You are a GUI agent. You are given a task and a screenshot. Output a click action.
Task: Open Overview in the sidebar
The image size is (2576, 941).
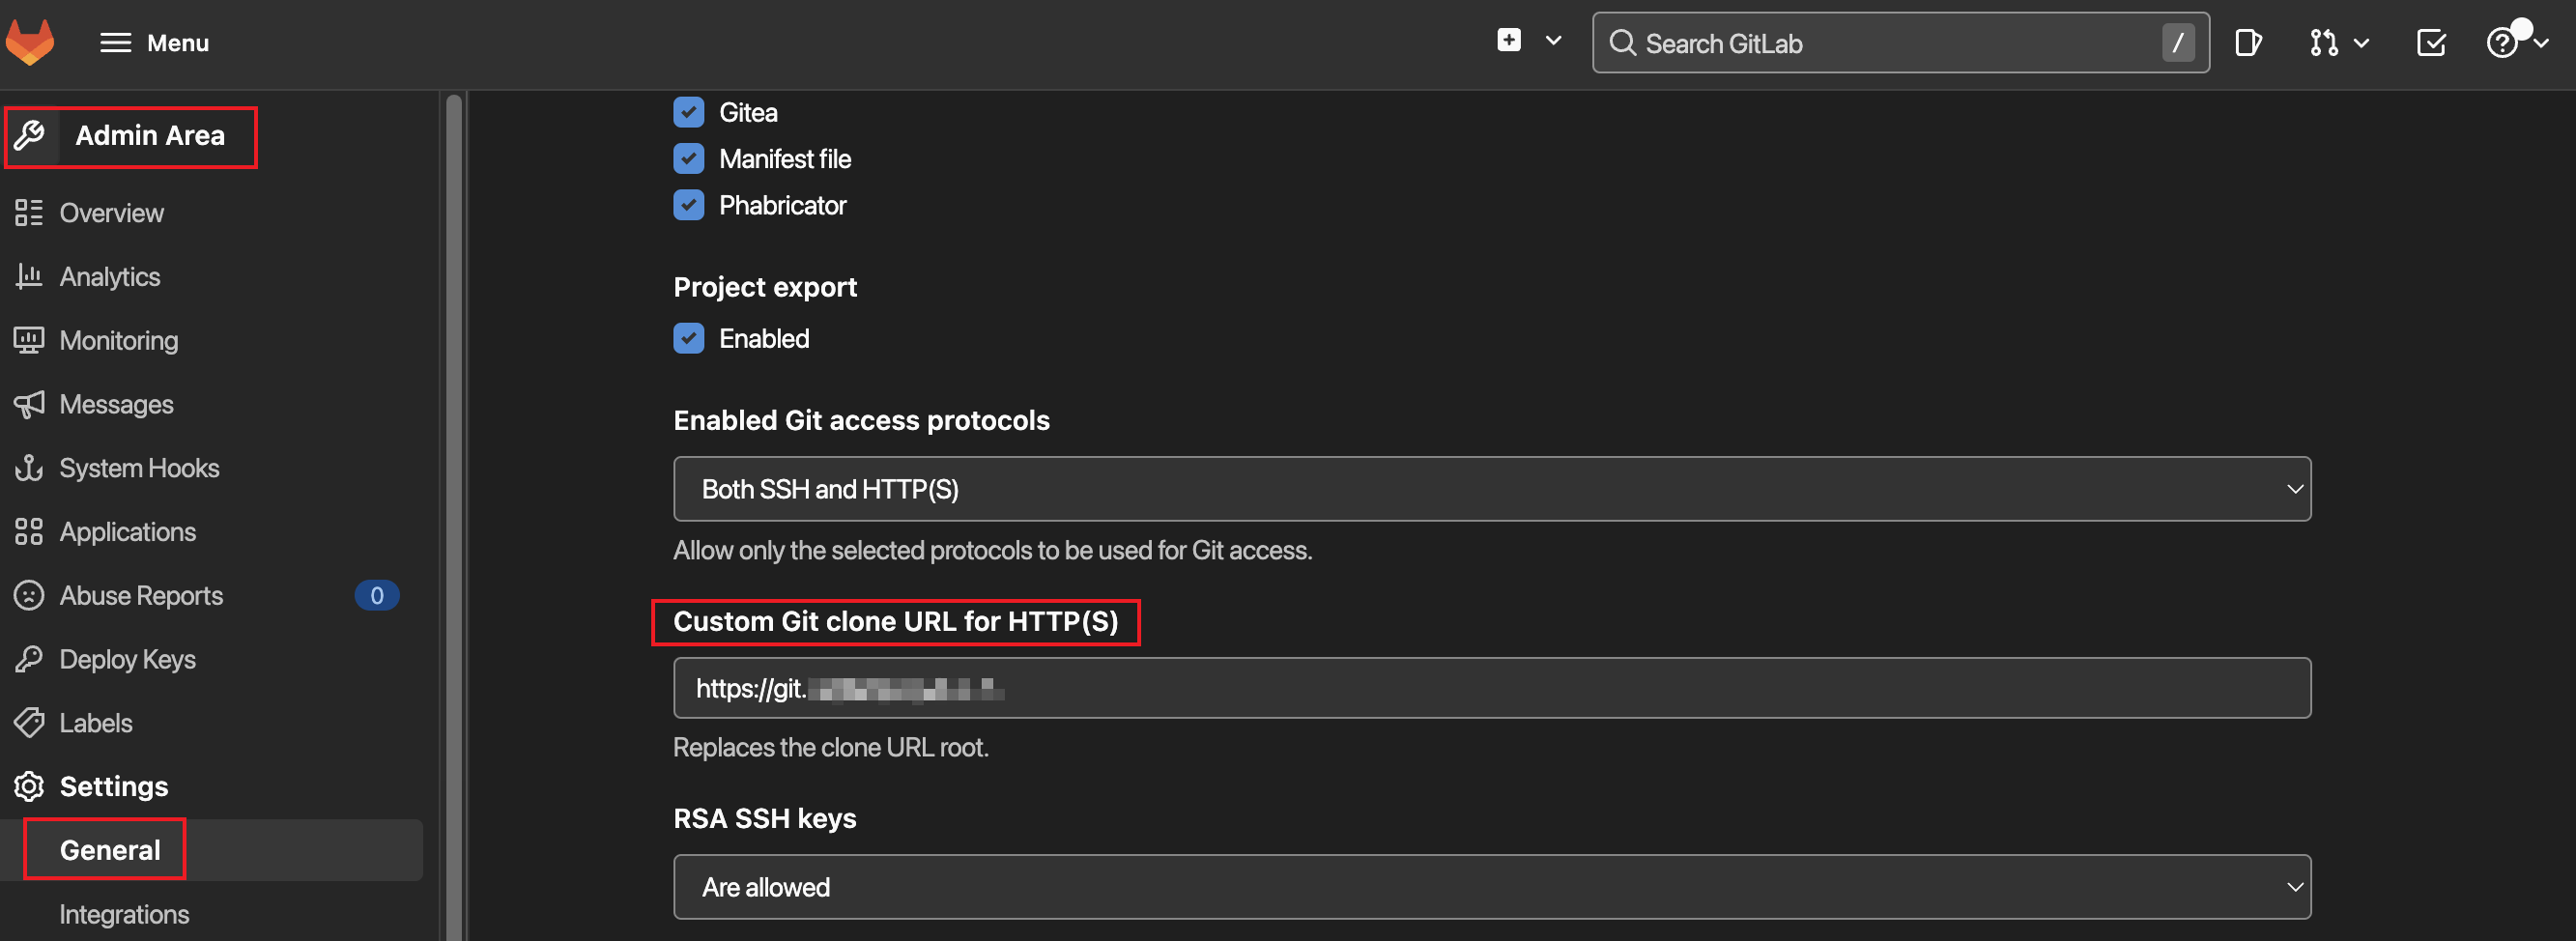pyautogui.click(x=111, y=213)
